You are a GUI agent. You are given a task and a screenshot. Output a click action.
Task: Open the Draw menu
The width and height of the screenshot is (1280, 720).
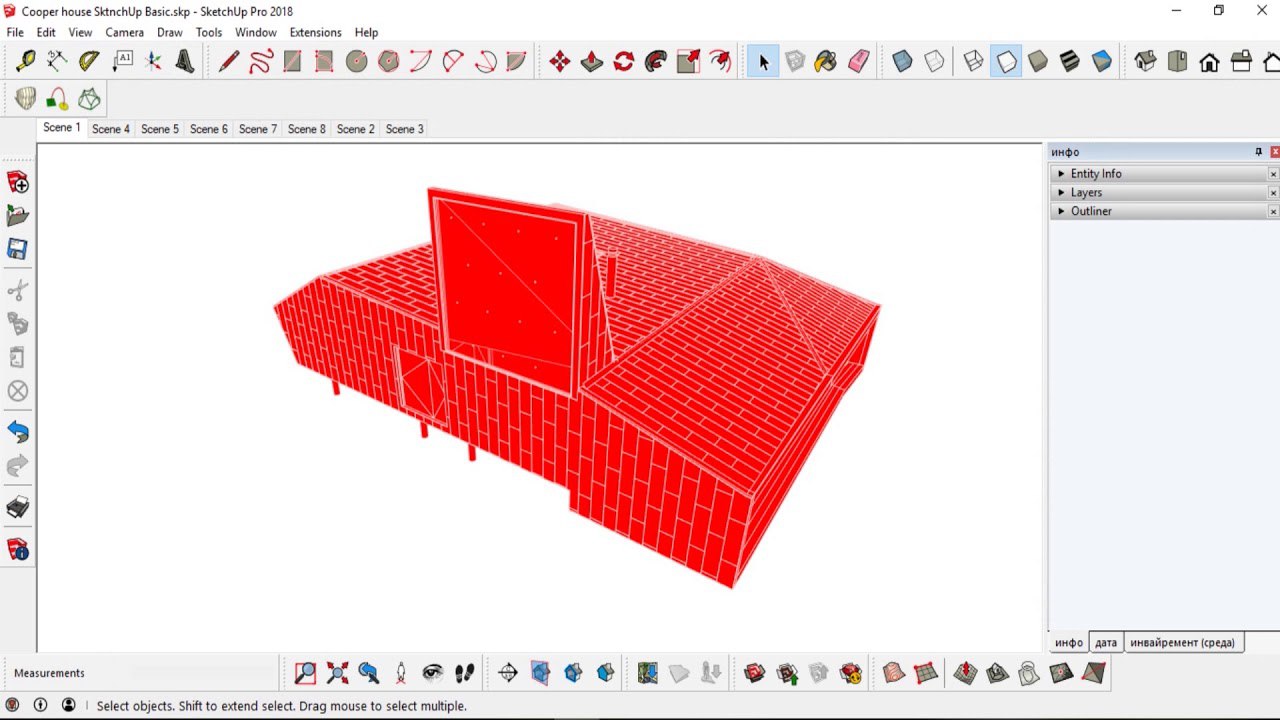[170, 32]
